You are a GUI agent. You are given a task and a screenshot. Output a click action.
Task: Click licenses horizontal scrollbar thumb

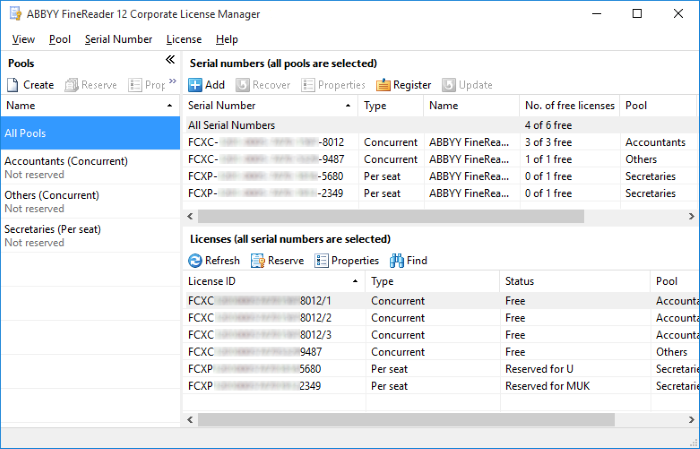406,420
